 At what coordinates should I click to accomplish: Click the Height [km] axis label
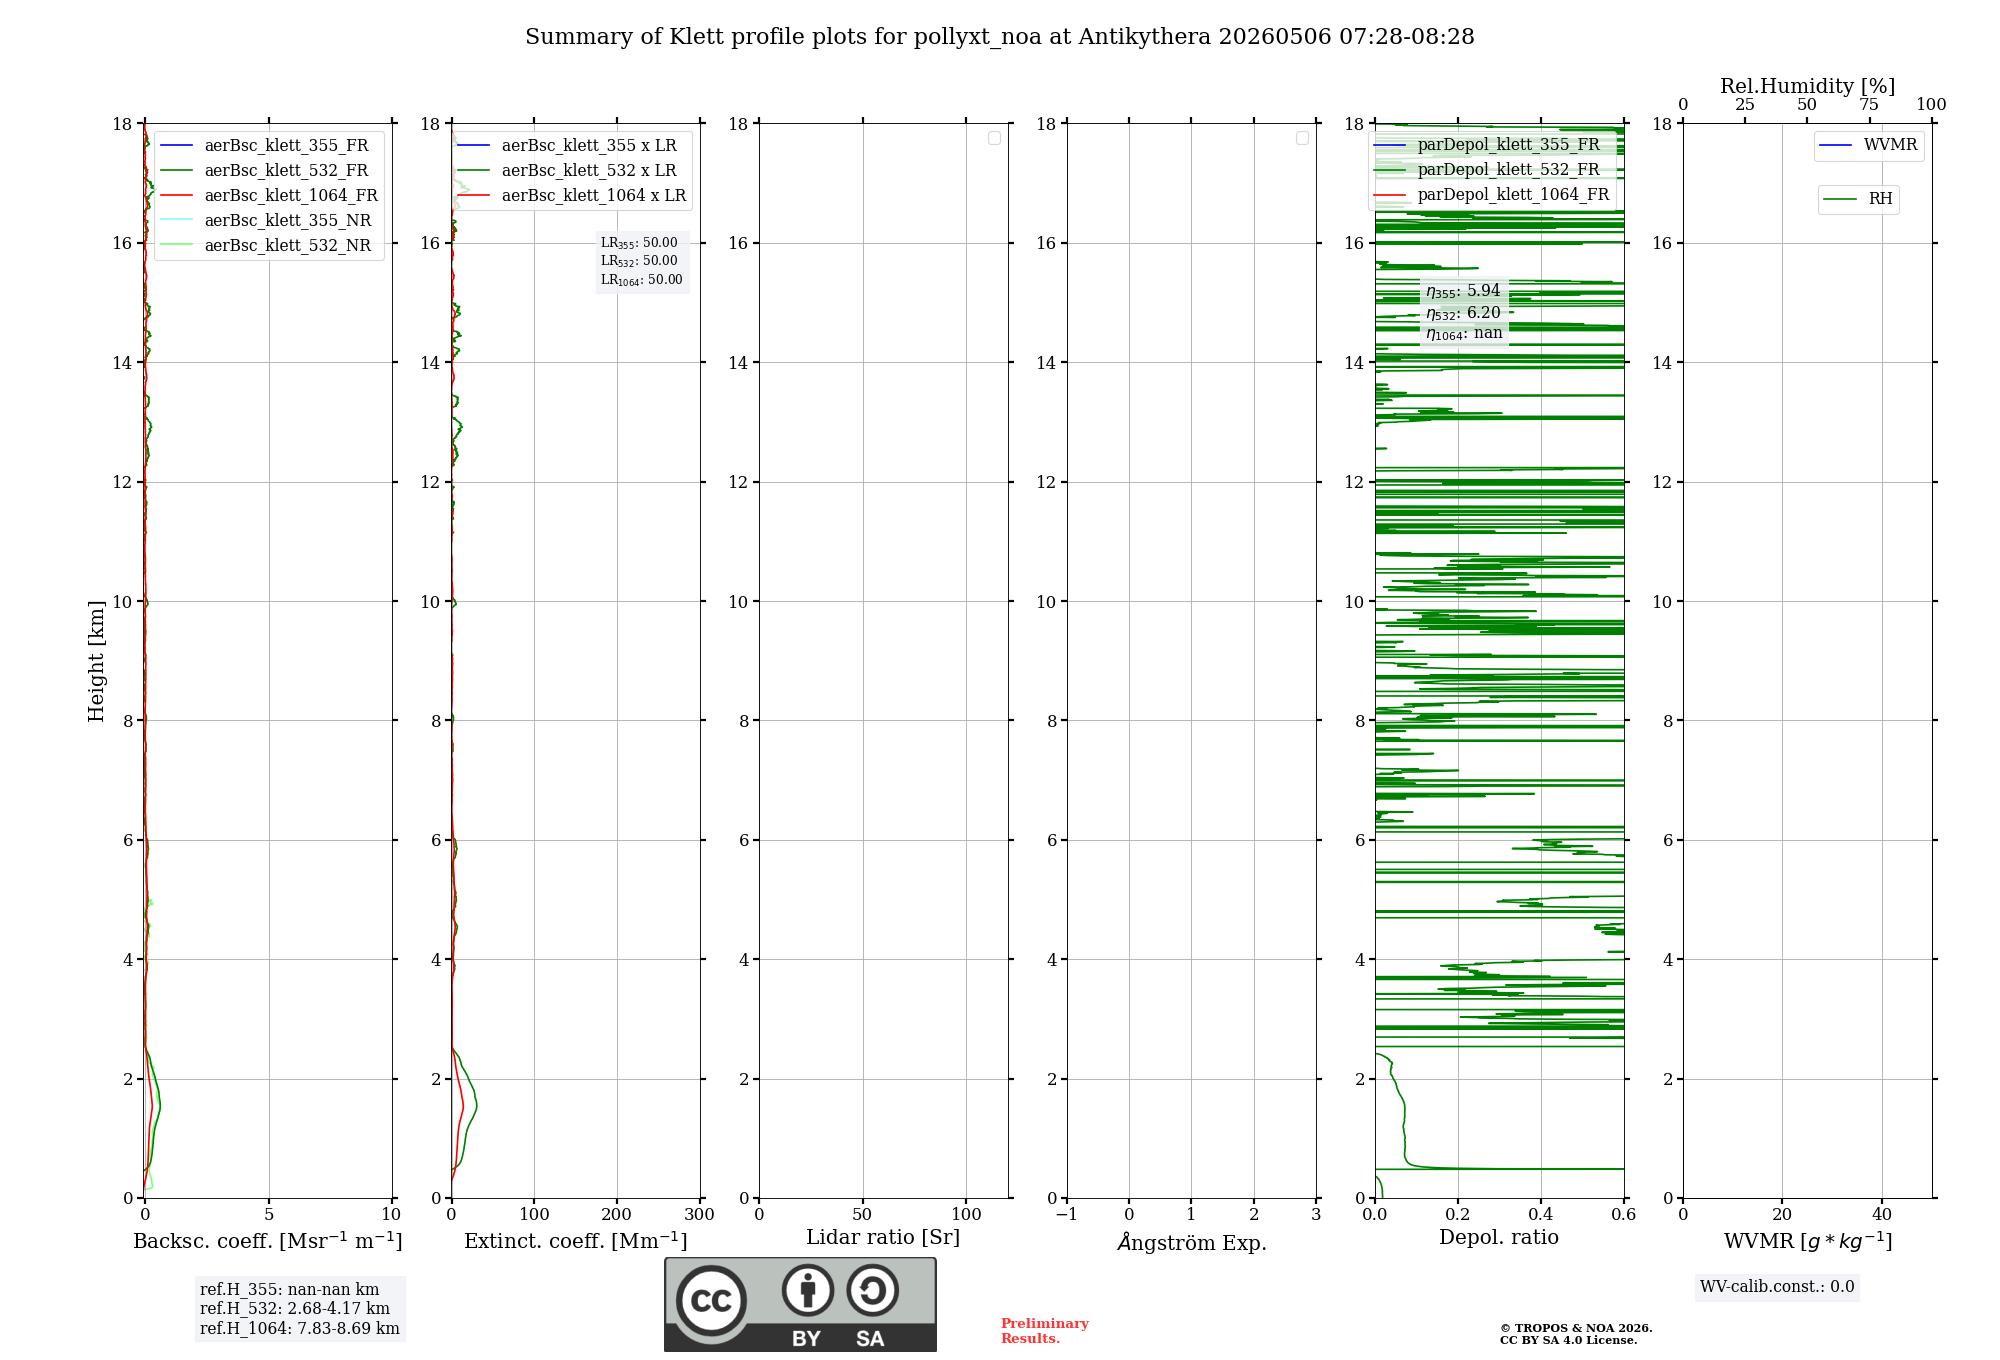[96, 661]
